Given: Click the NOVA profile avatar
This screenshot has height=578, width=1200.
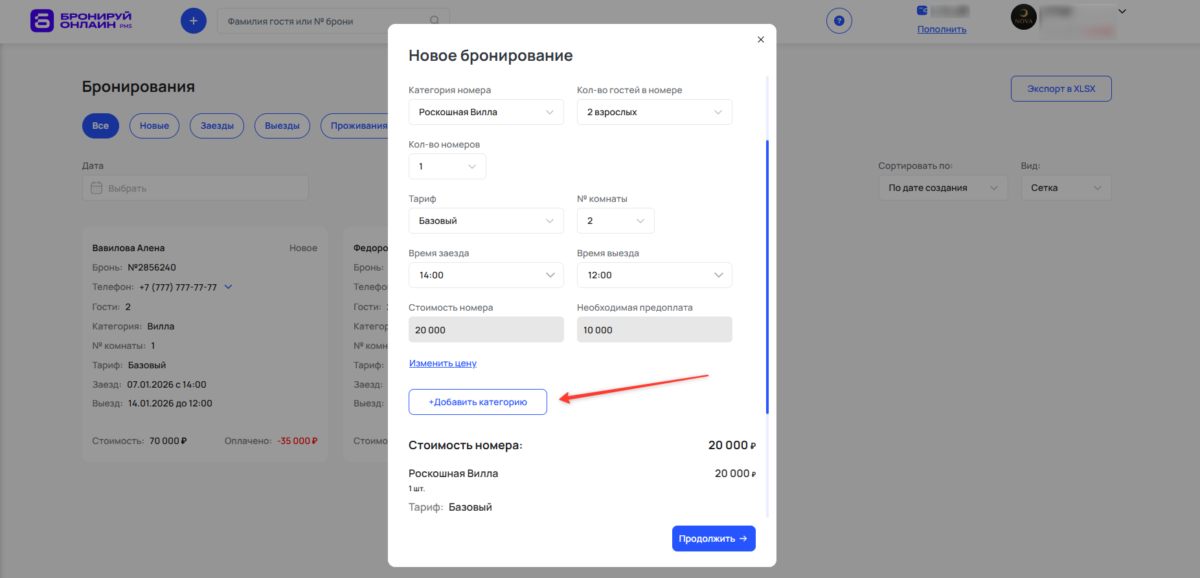Looking at the screenshot, I should [x=1023, y=18].
